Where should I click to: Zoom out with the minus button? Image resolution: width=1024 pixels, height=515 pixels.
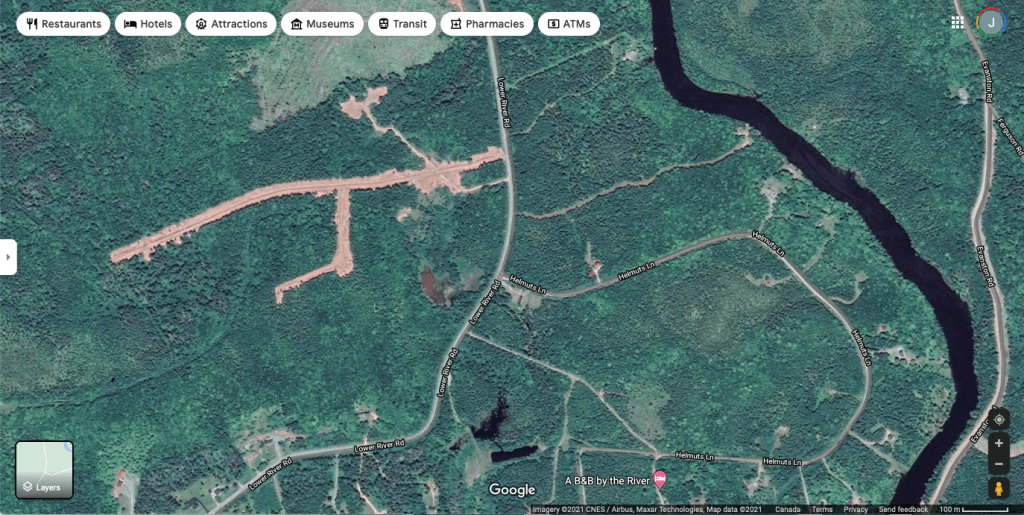[x=998, y=465]
